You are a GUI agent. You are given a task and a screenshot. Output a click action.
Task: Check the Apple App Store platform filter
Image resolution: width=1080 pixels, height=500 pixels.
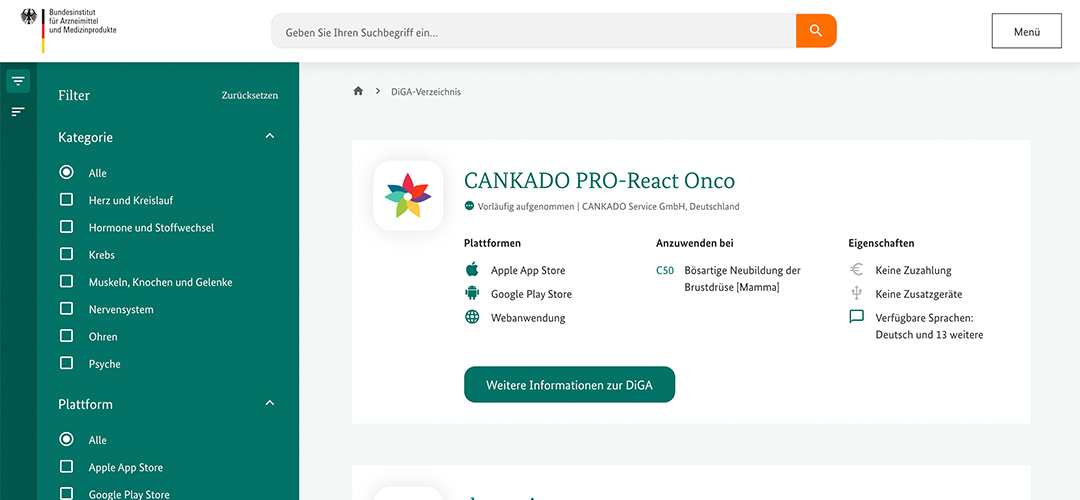(66, 466)
